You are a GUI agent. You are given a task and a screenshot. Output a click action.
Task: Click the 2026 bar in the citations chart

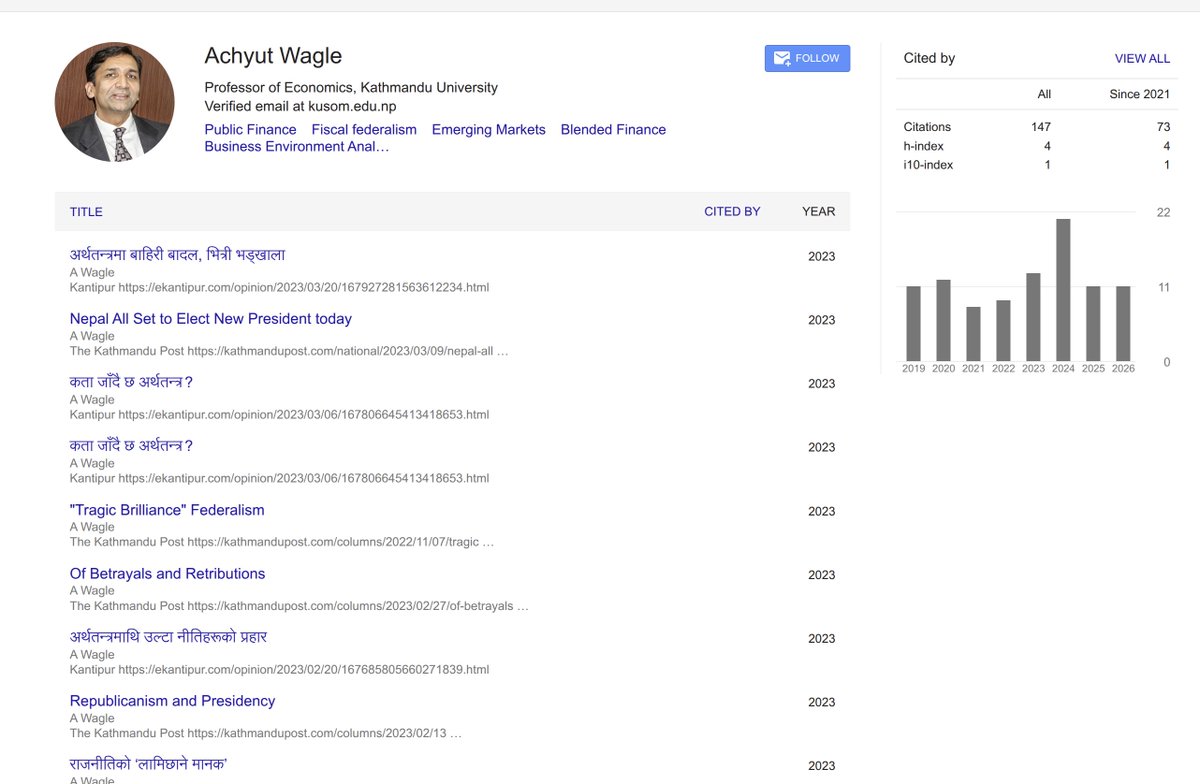(1123, 324)
